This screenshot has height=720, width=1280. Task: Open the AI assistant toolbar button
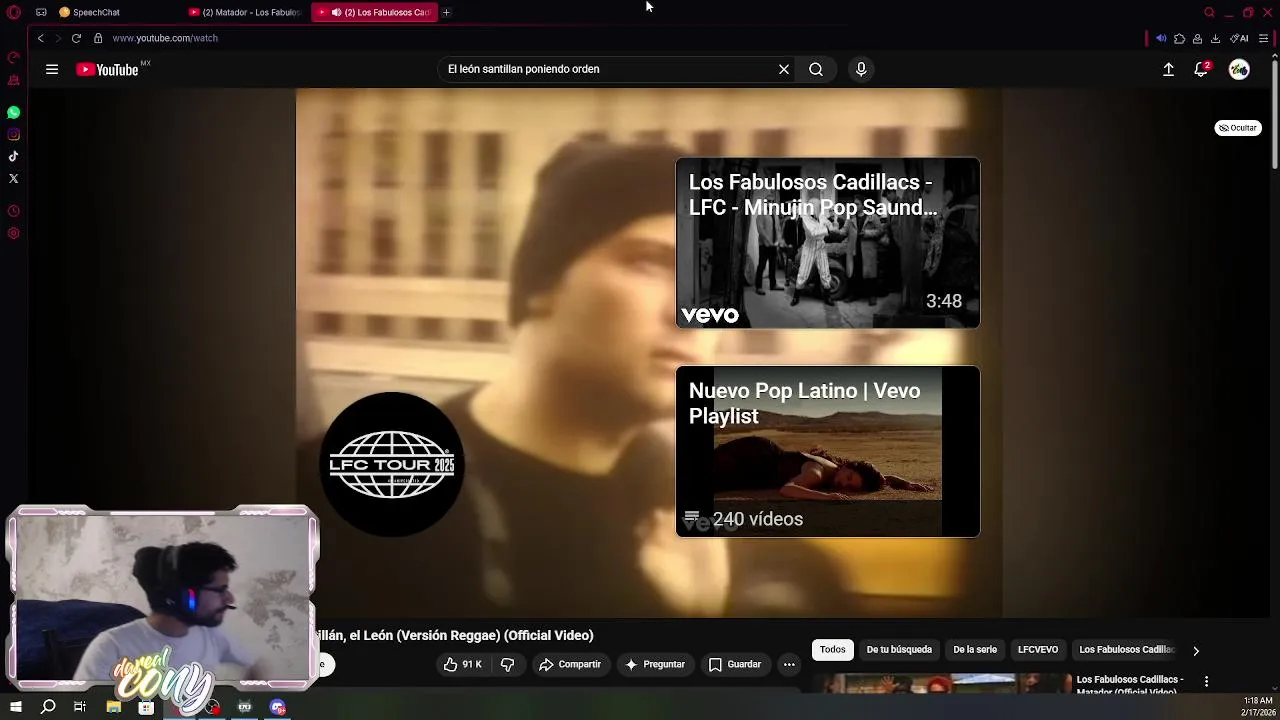(x=1240, y=38)
